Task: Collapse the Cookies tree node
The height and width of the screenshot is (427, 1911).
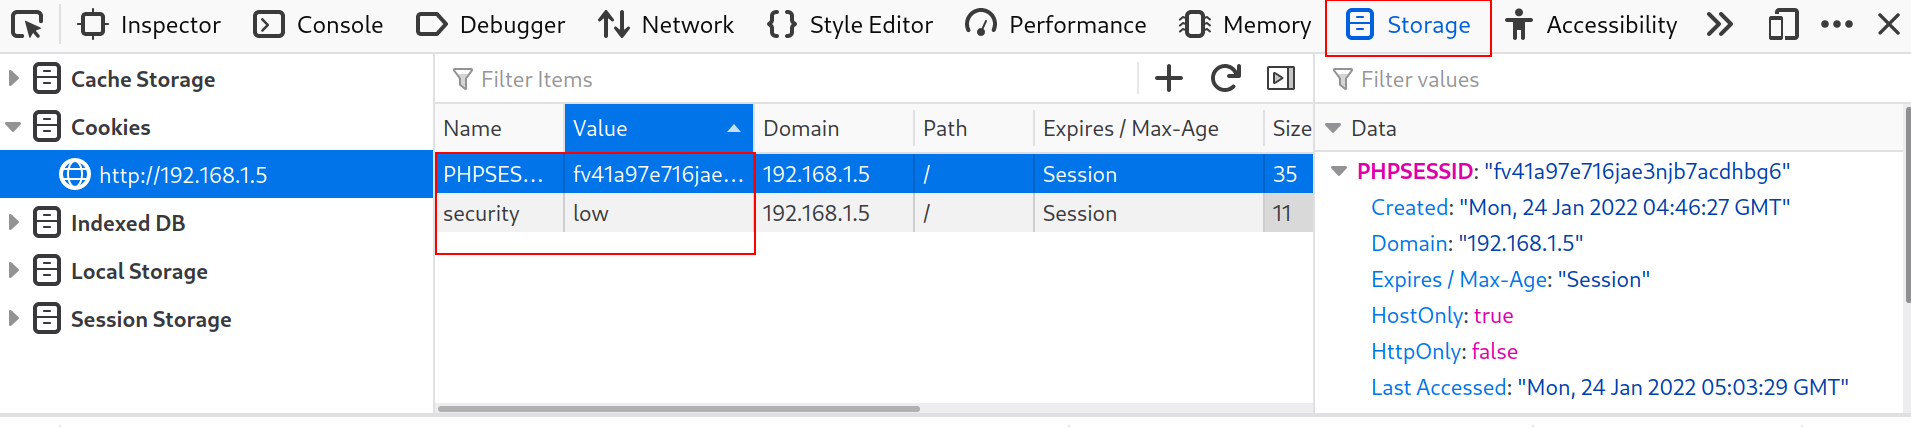Action: 14,127
